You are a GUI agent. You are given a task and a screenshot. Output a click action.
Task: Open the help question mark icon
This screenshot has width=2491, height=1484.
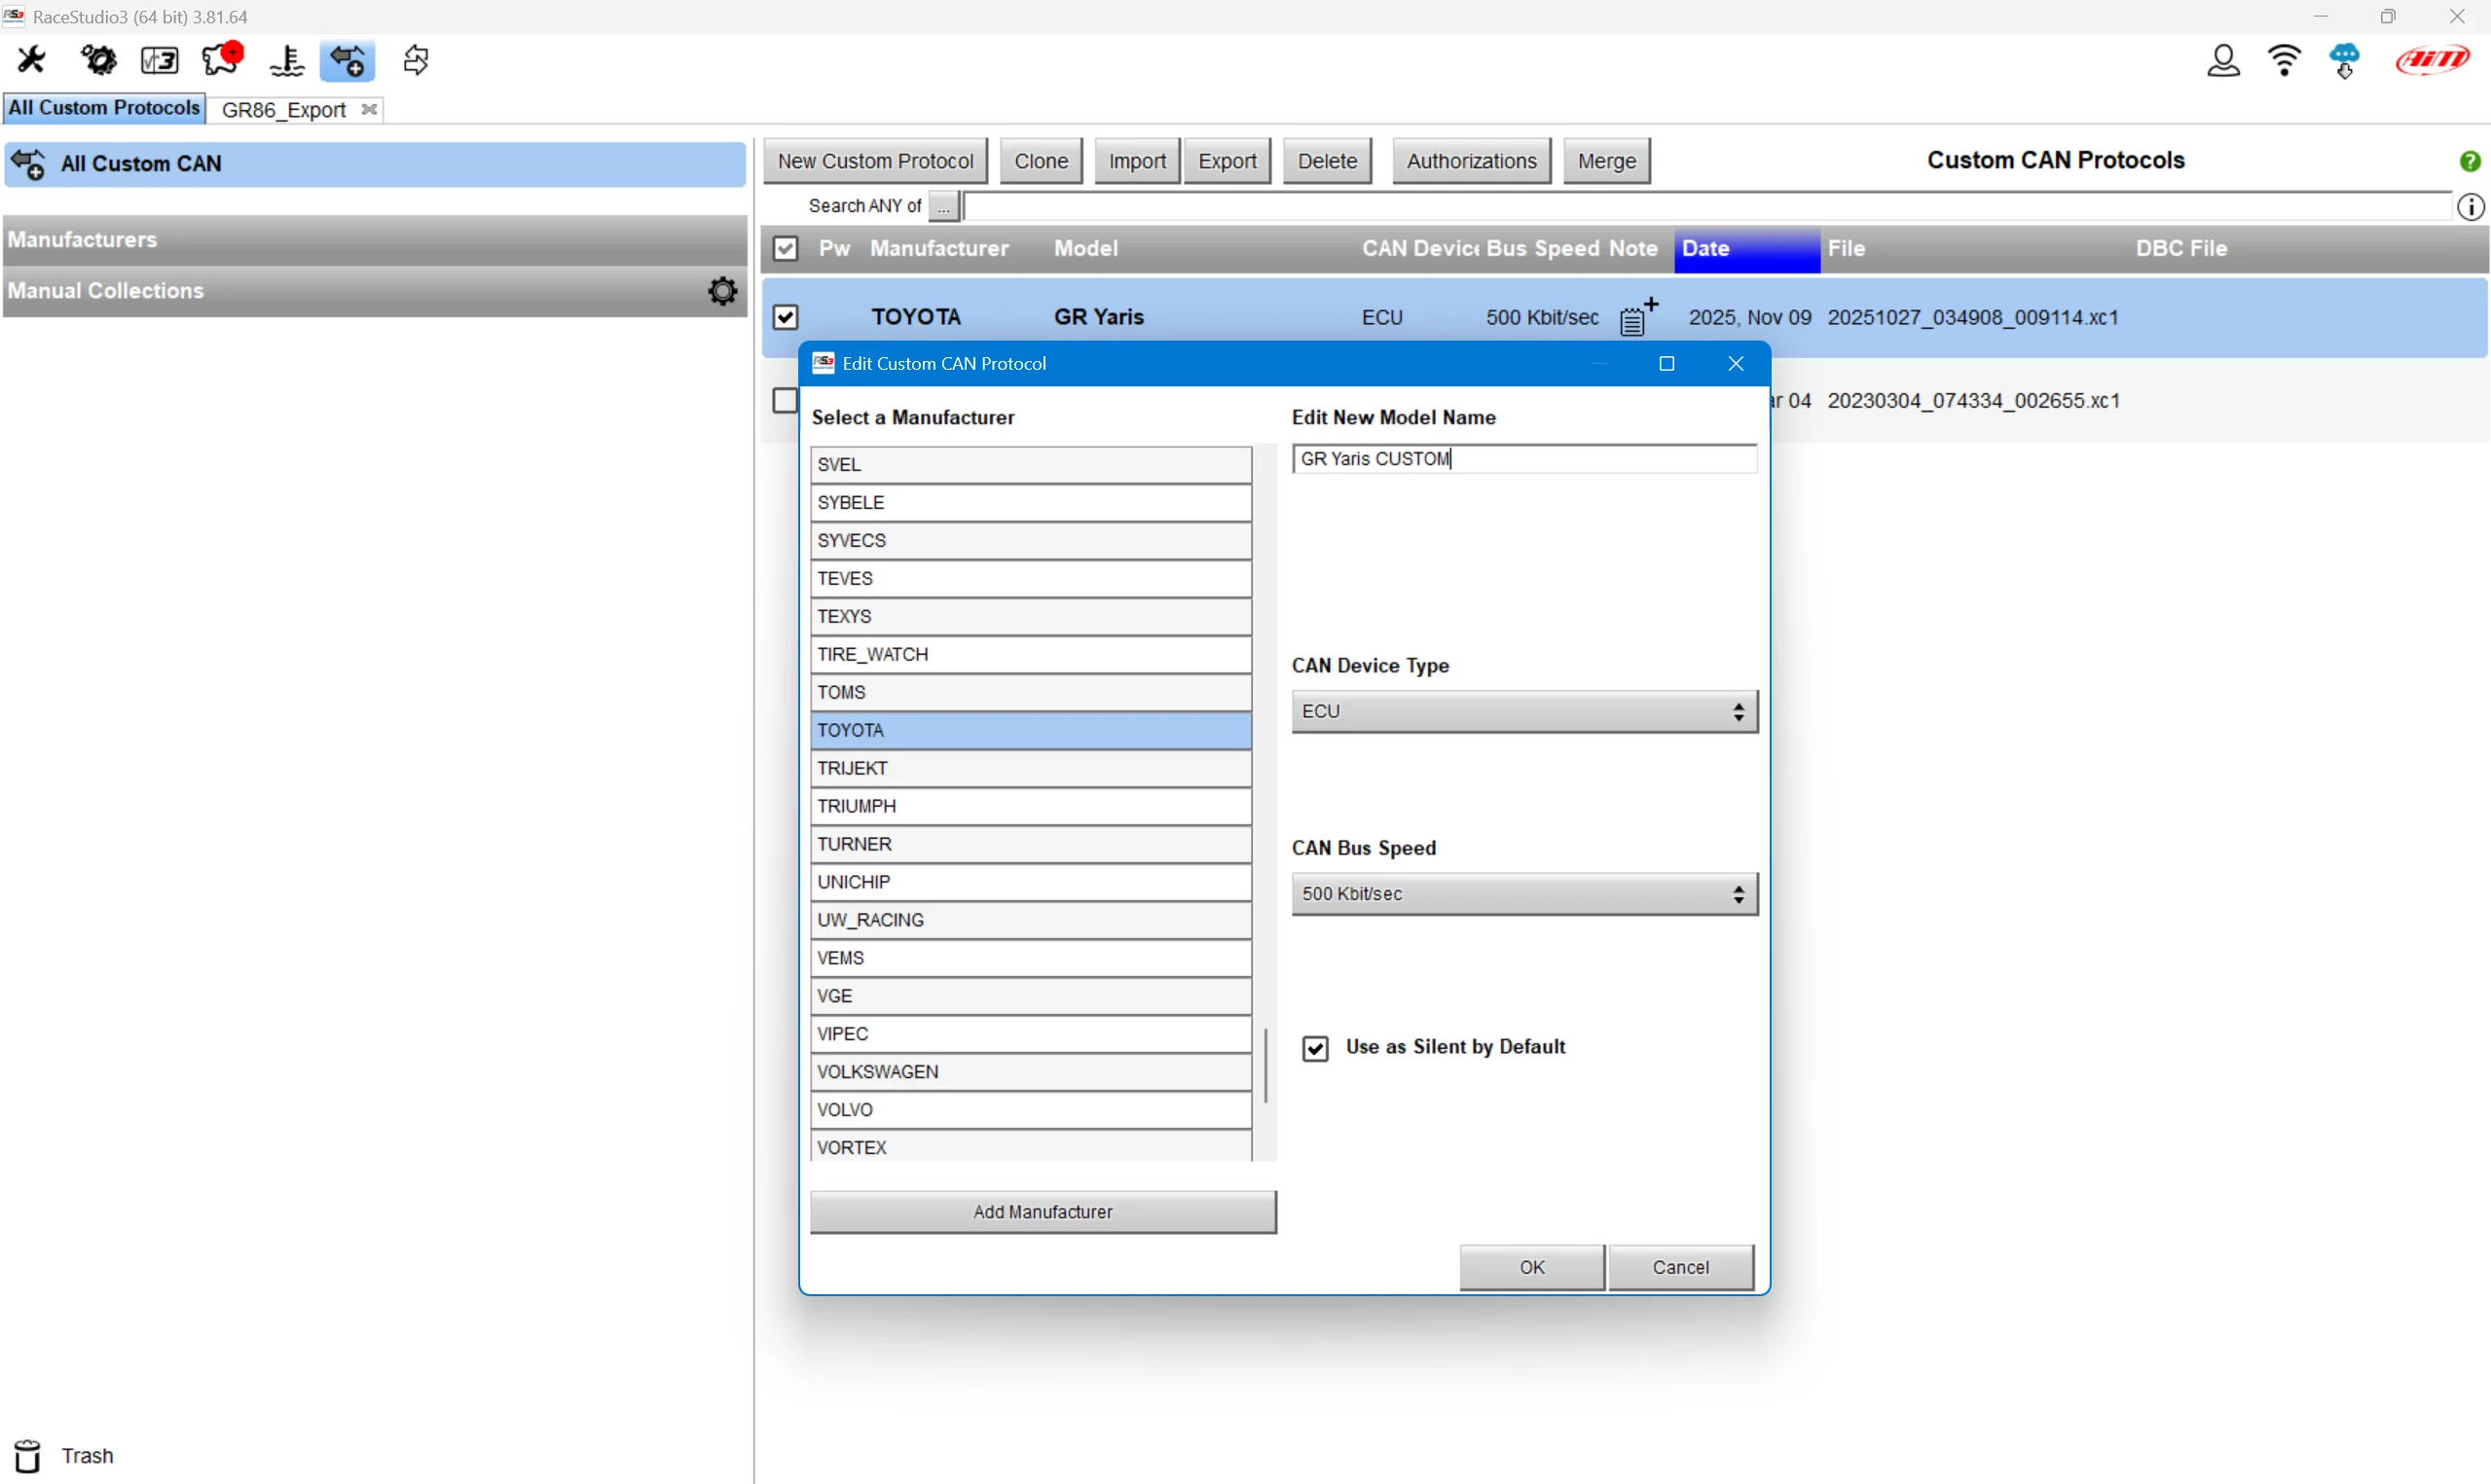pyautogui.click(x=2470, y=160)
